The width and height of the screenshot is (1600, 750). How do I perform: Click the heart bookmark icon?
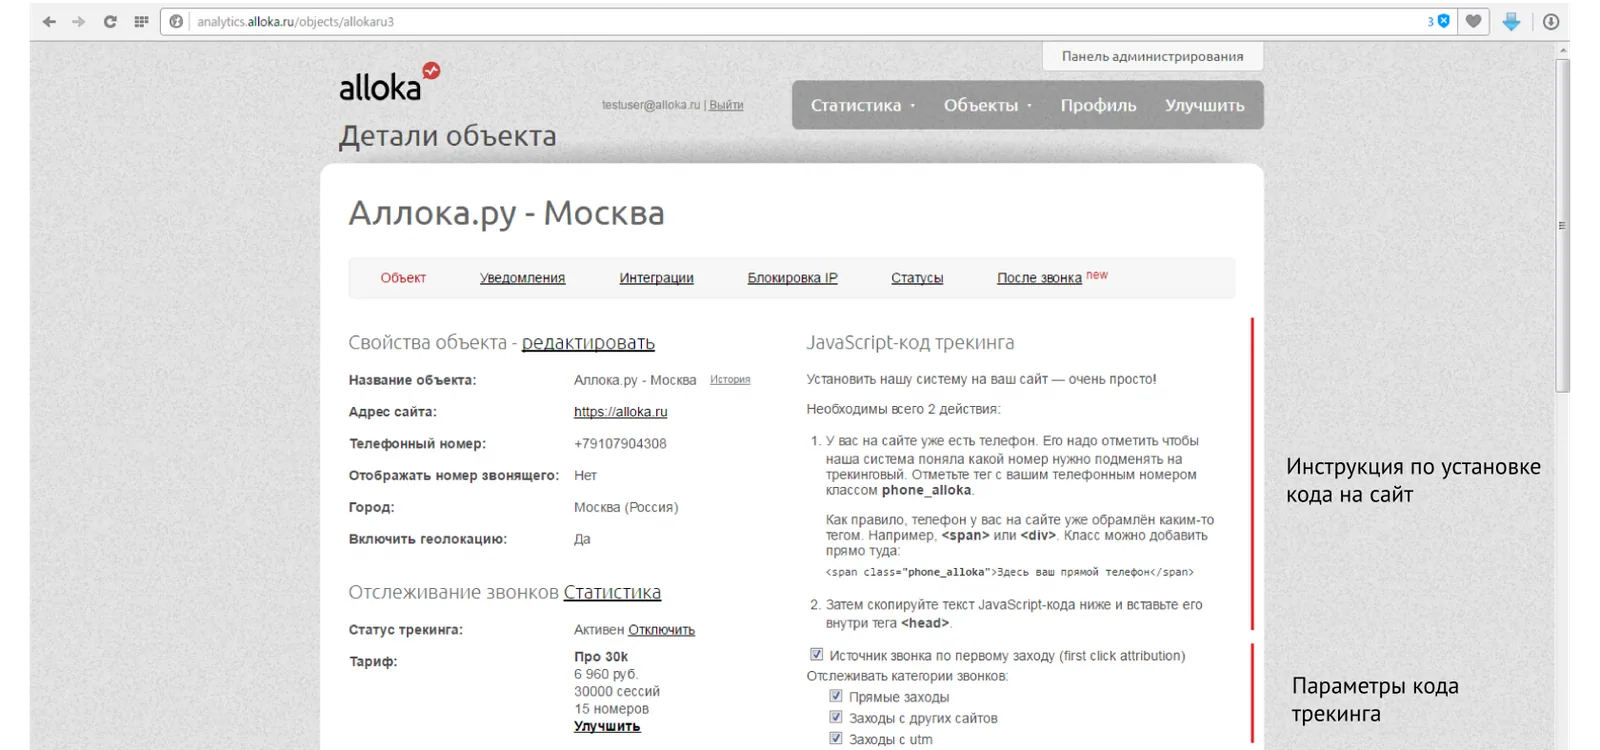tap(1473, 22)
